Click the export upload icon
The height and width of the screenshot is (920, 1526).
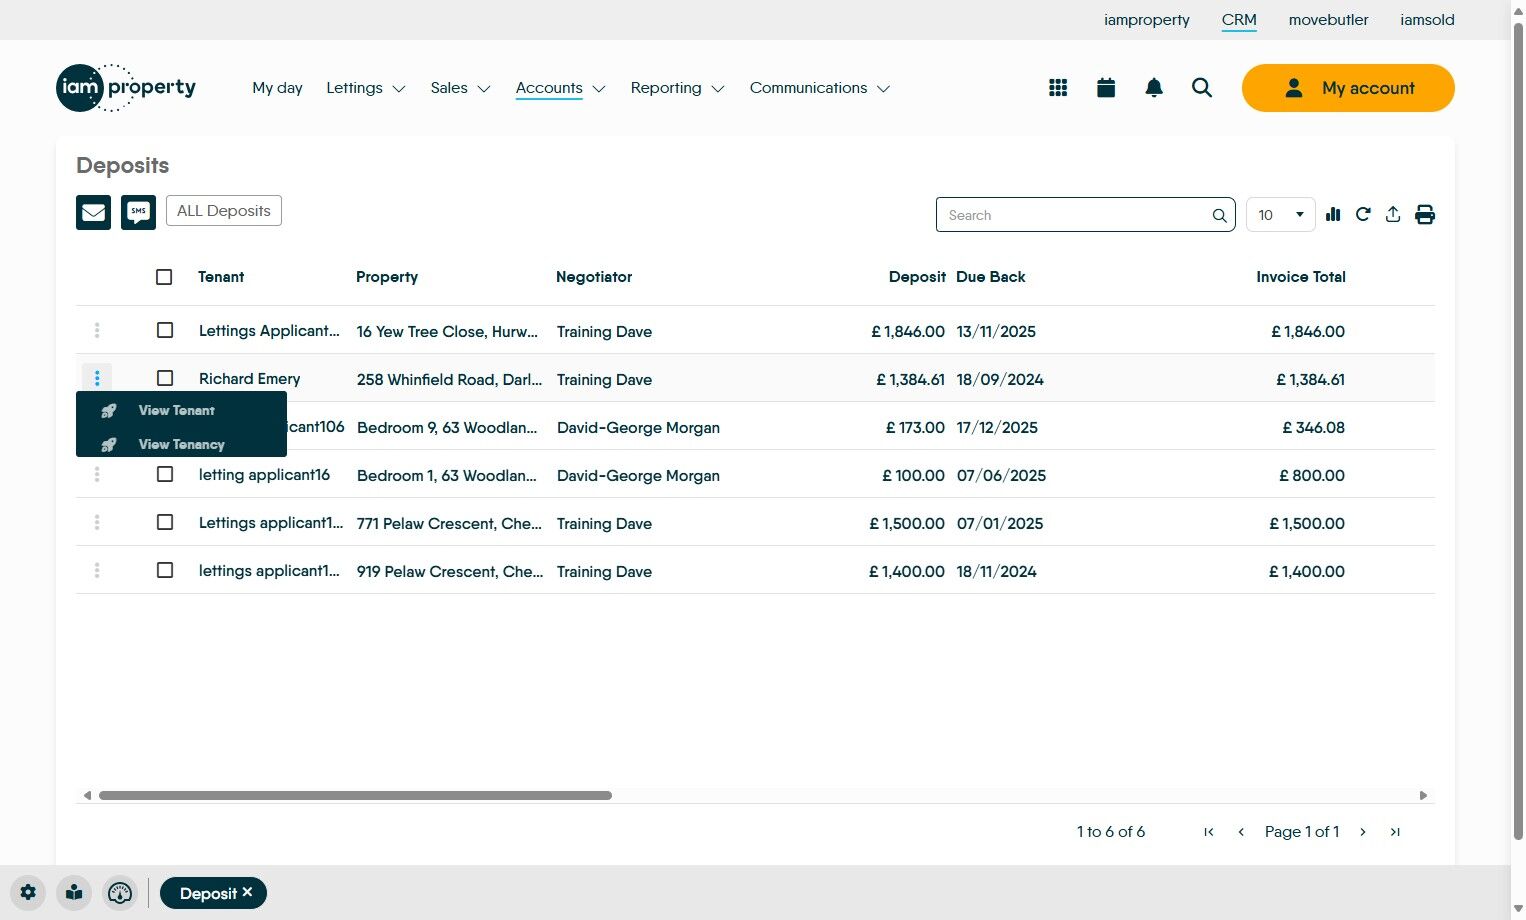(x=1393, y=214)
